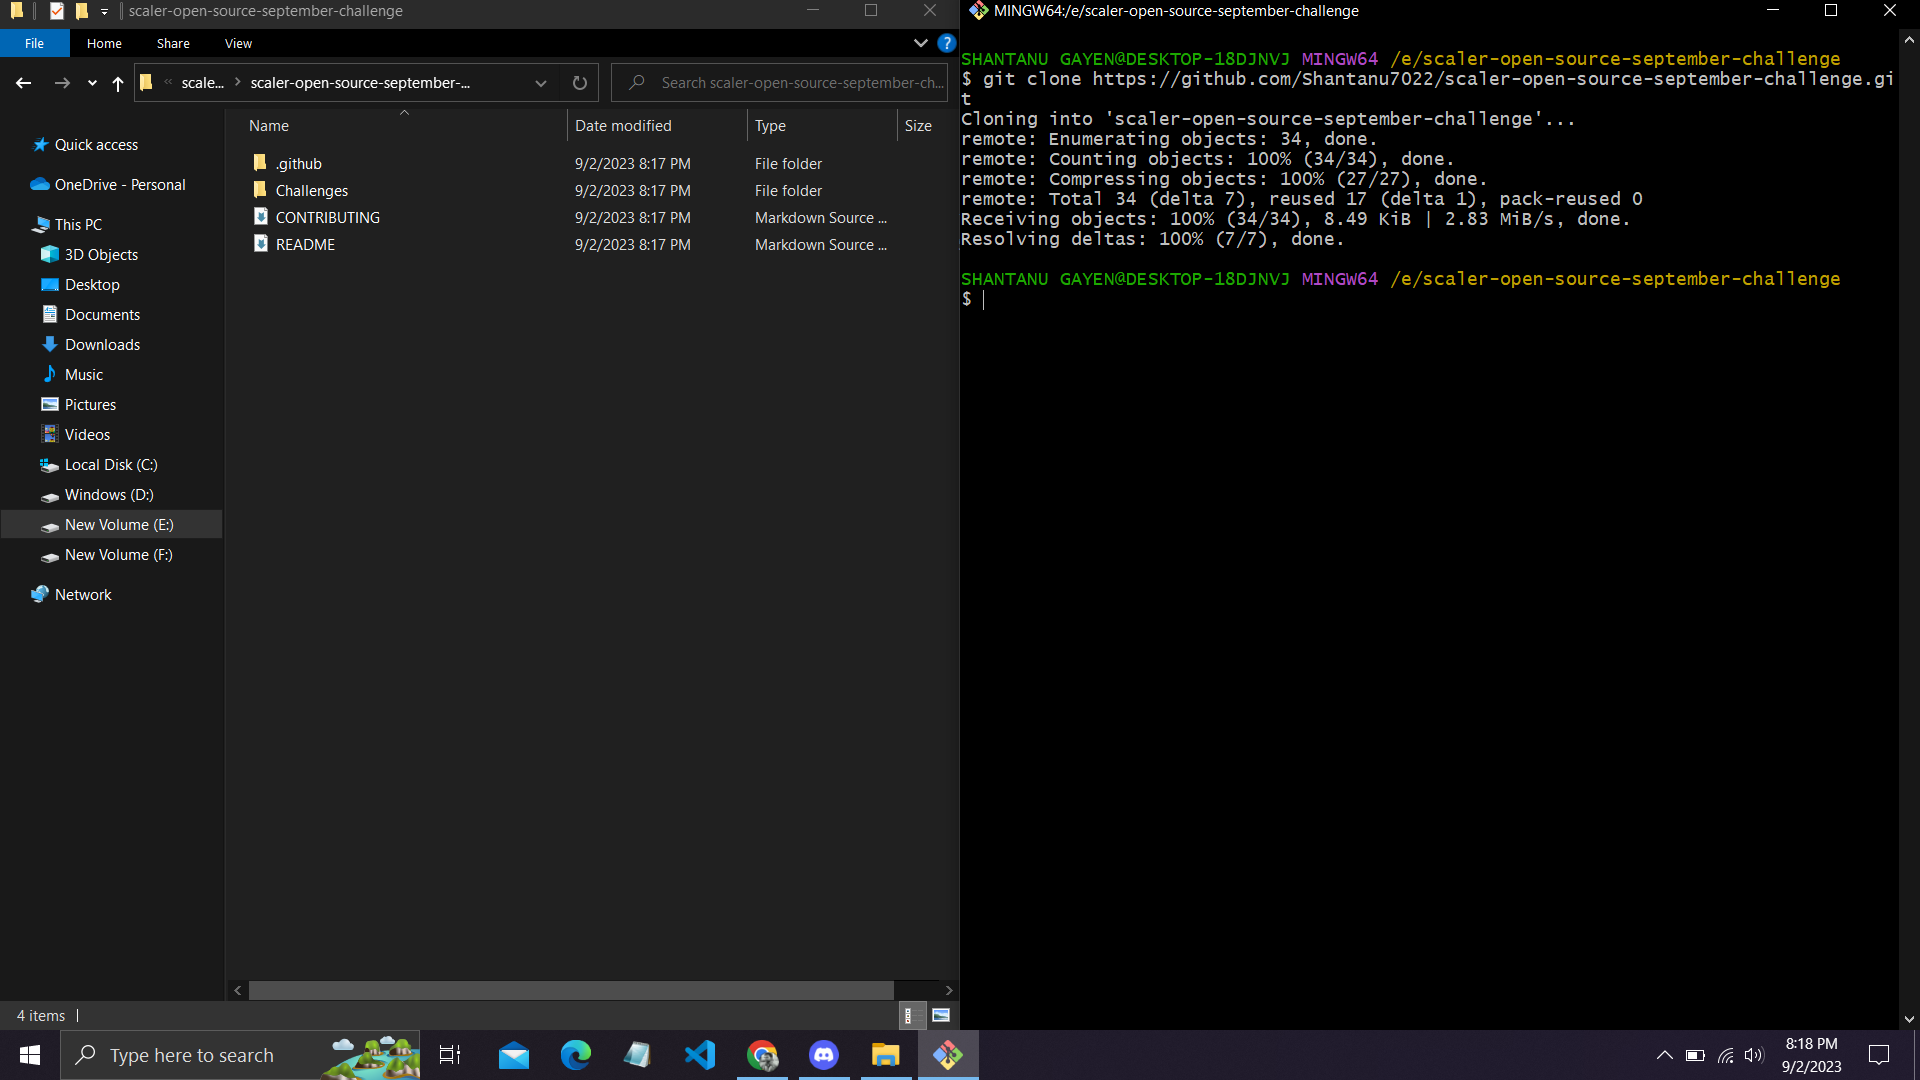Open the View ribbon tab
This screenshot has height=1080, width=1920.
[237, 43]
